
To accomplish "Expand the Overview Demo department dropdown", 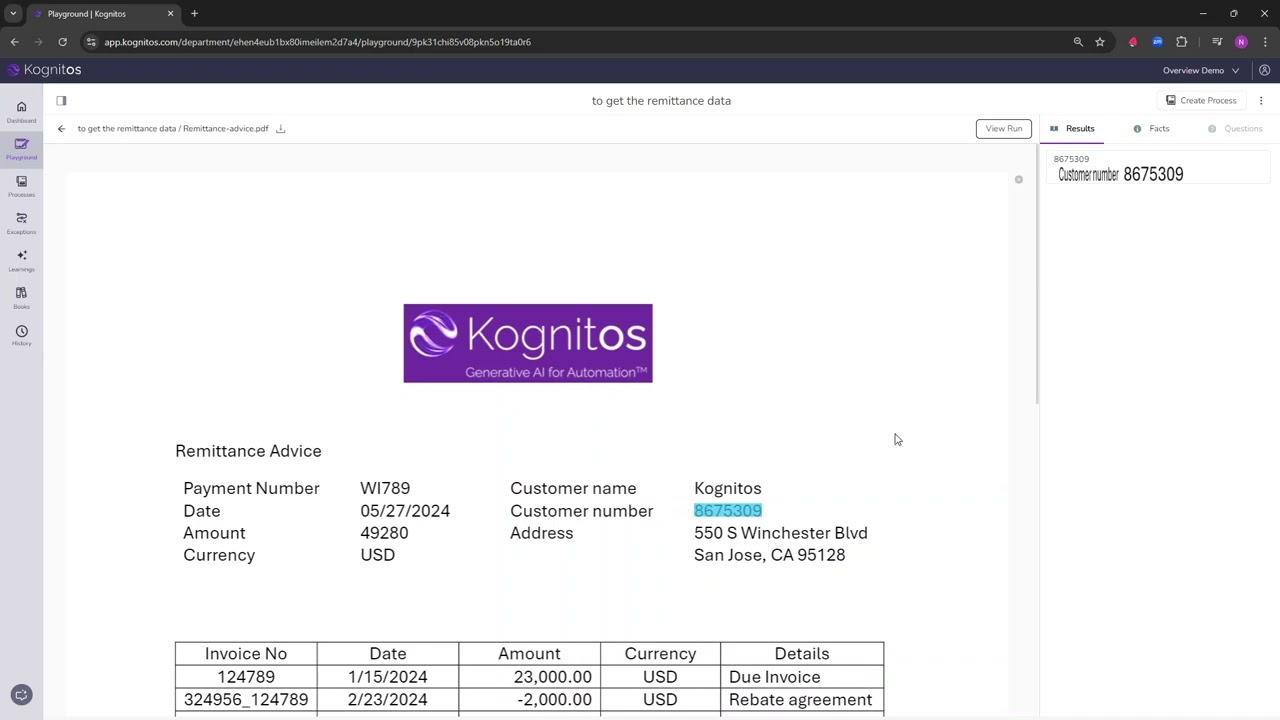I will click(x=1201, y=70).
